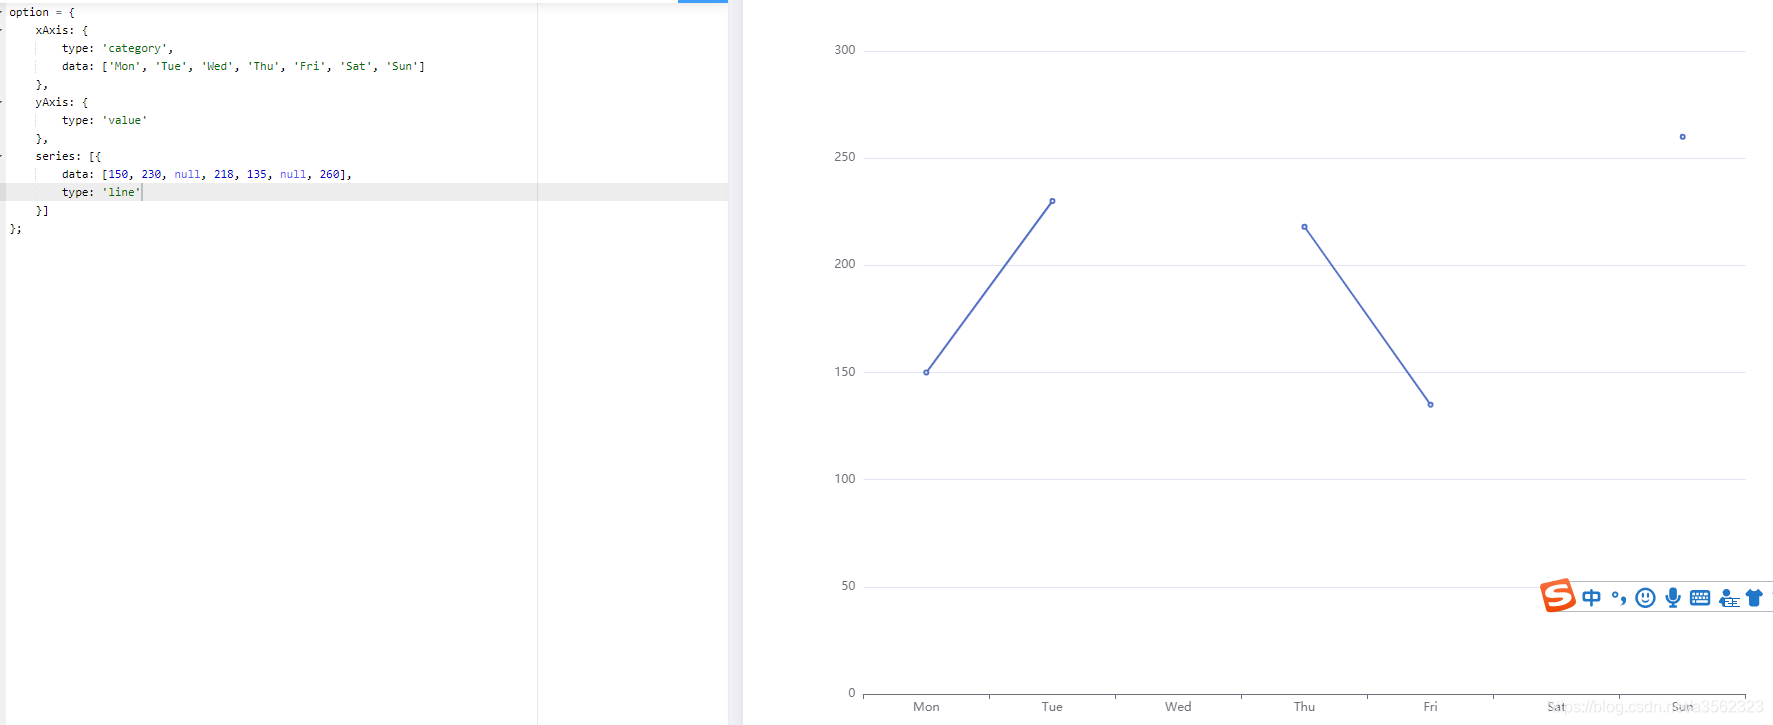Image resolution: width=1773 pixels, height=725 pixels.
Task: Click the 218 value in series data code
Action: 224,174
